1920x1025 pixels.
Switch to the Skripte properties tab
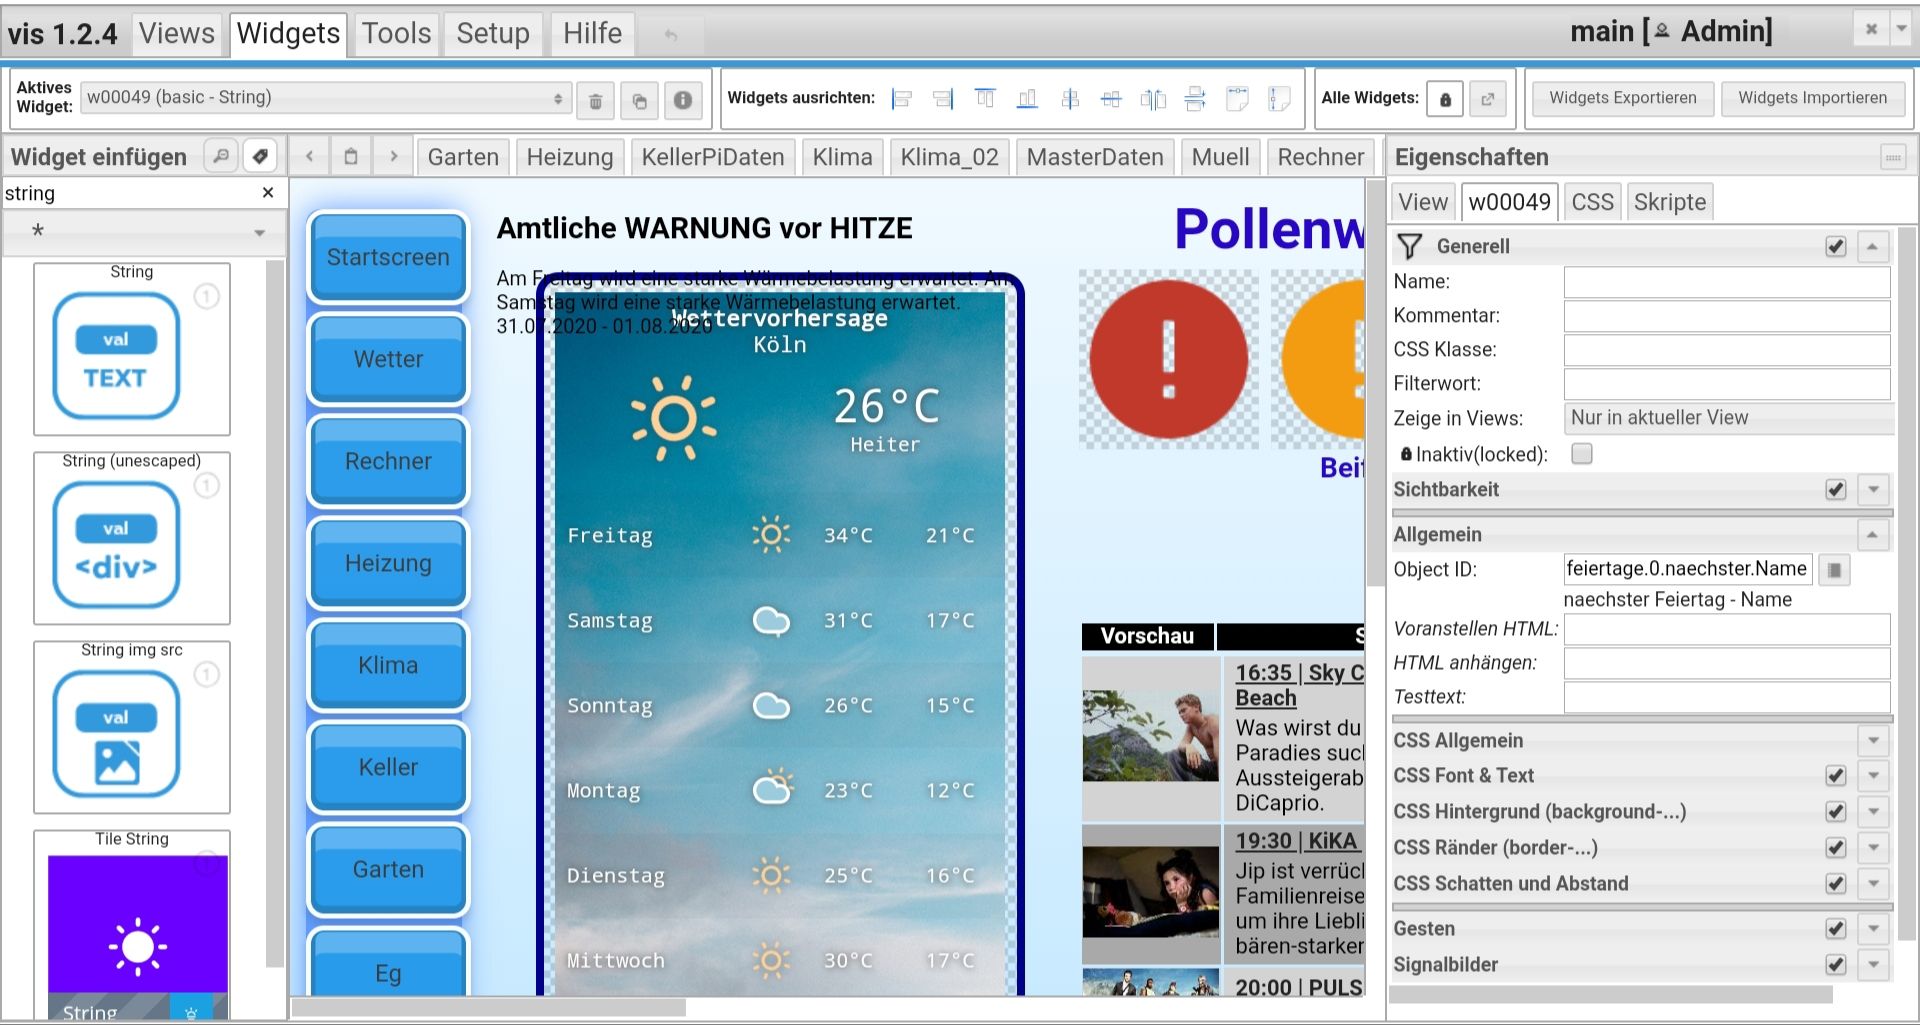(1670, 202)
